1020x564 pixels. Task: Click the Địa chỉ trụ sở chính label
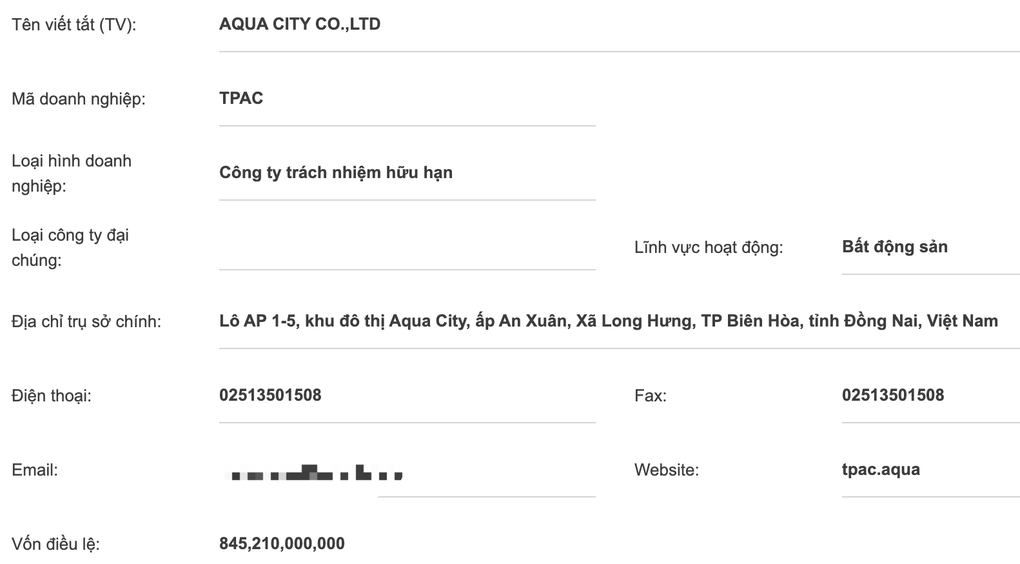click(87, 321)
